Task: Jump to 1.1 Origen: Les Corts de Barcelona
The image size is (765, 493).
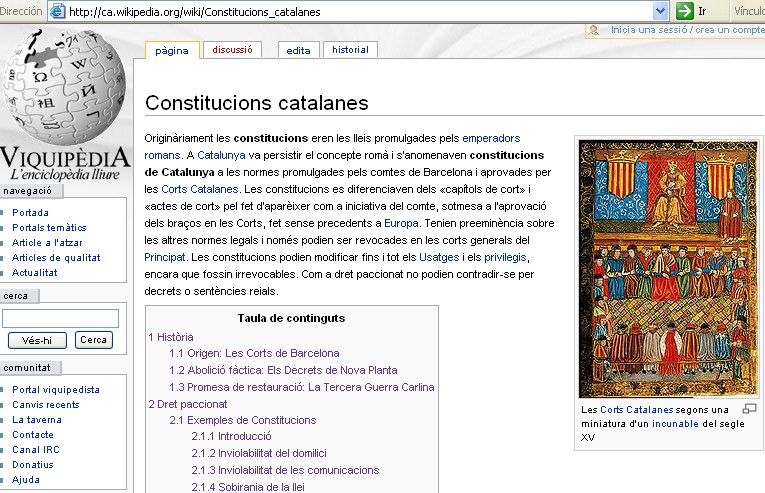Action: 254,353
